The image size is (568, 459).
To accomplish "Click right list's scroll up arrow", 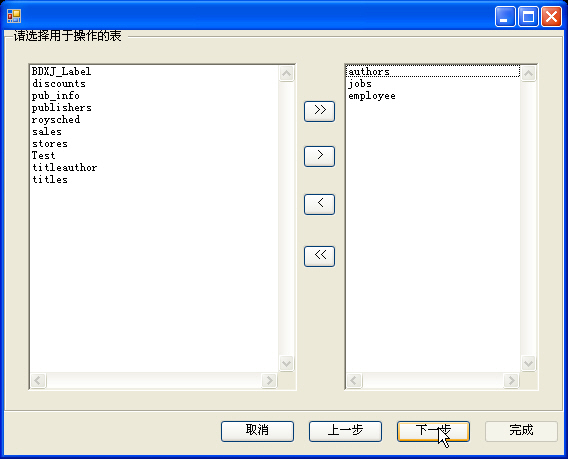I will 529,74.
